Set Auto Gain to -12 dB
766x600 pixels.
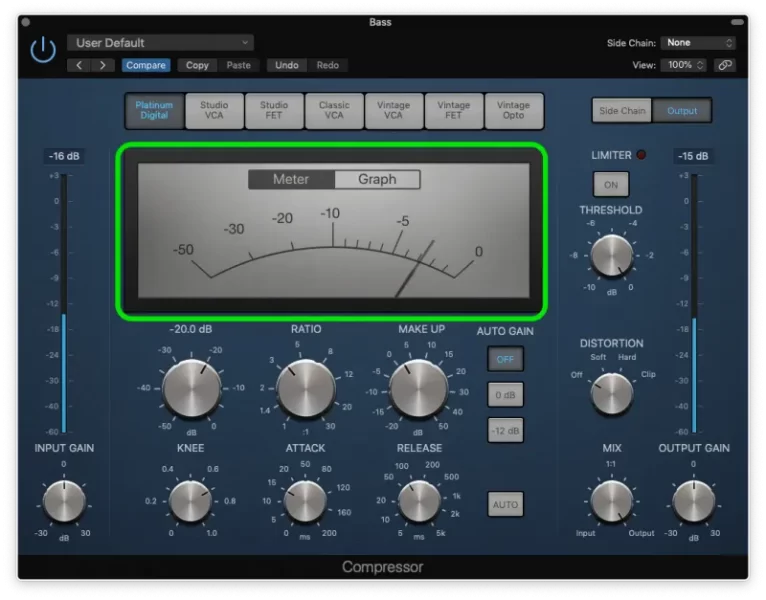click(505, 431)
